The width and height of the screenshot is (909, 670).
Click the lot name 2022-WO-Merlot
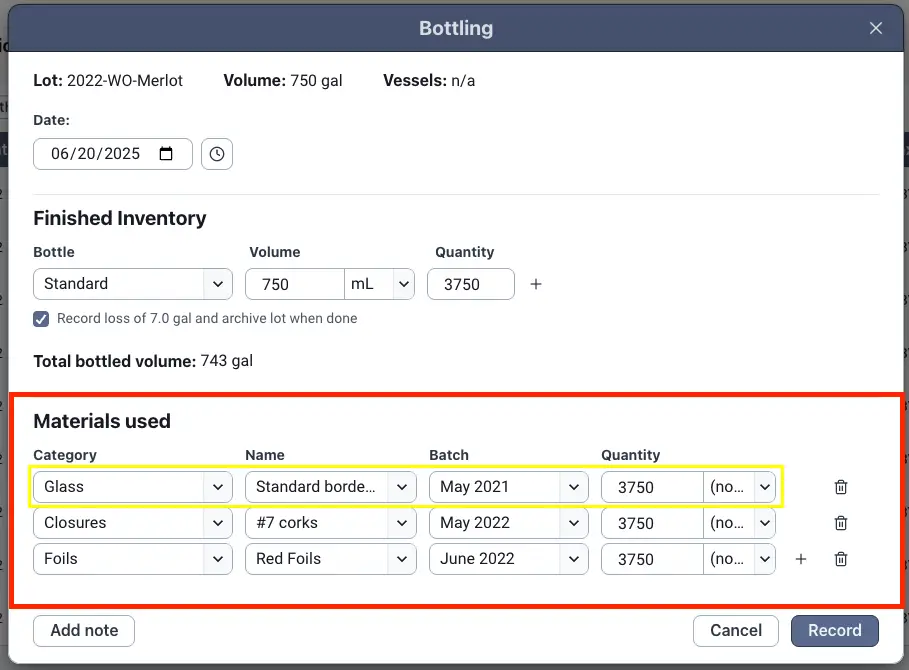coord(125,81)
